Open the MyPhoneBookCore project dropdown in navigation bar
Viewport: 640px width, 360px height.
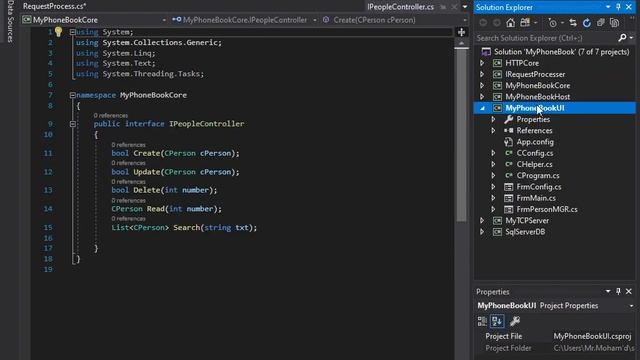coord(164,20)
